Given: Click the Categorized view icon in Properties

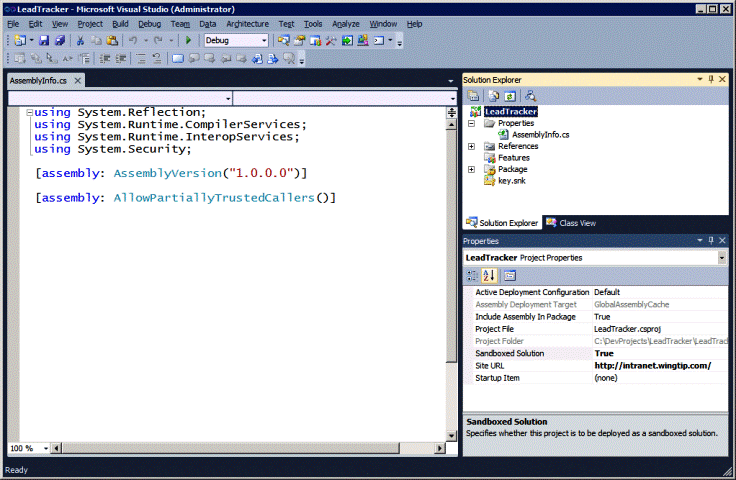Looking at the screenshot, I should tap(473, 275).
